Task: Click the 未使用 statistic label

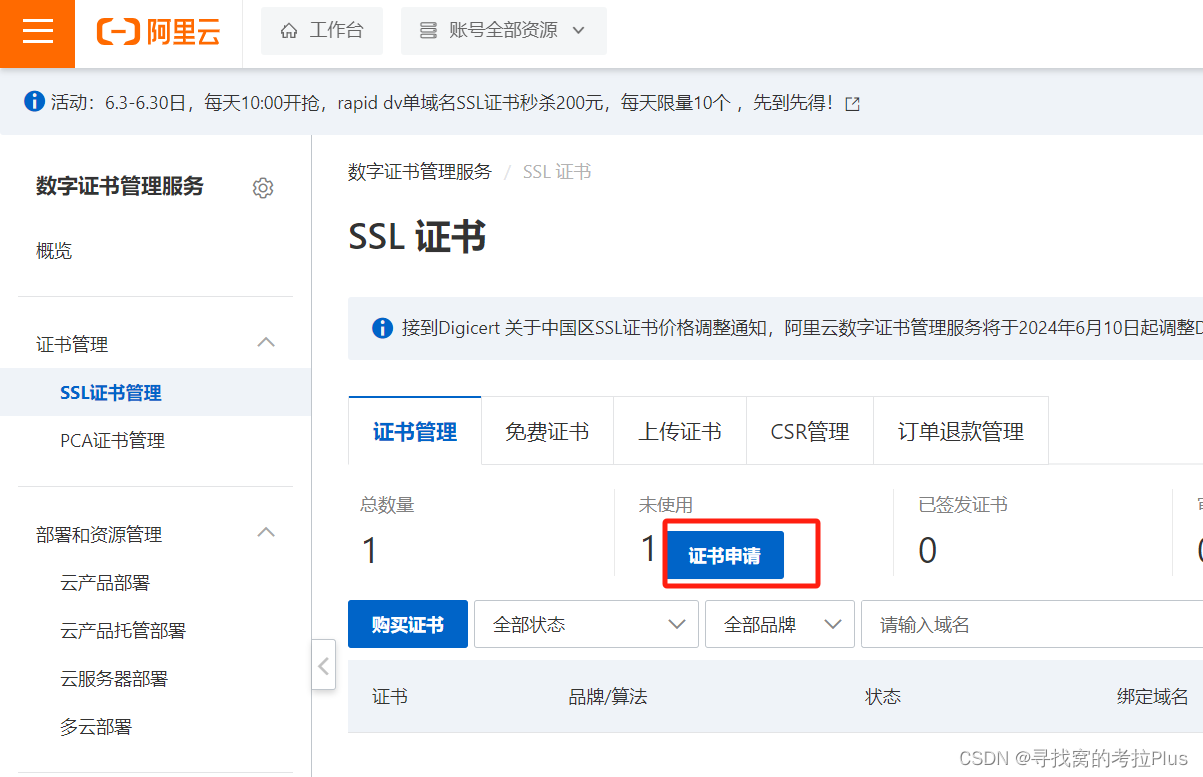Action: click(x=666, y=505)
